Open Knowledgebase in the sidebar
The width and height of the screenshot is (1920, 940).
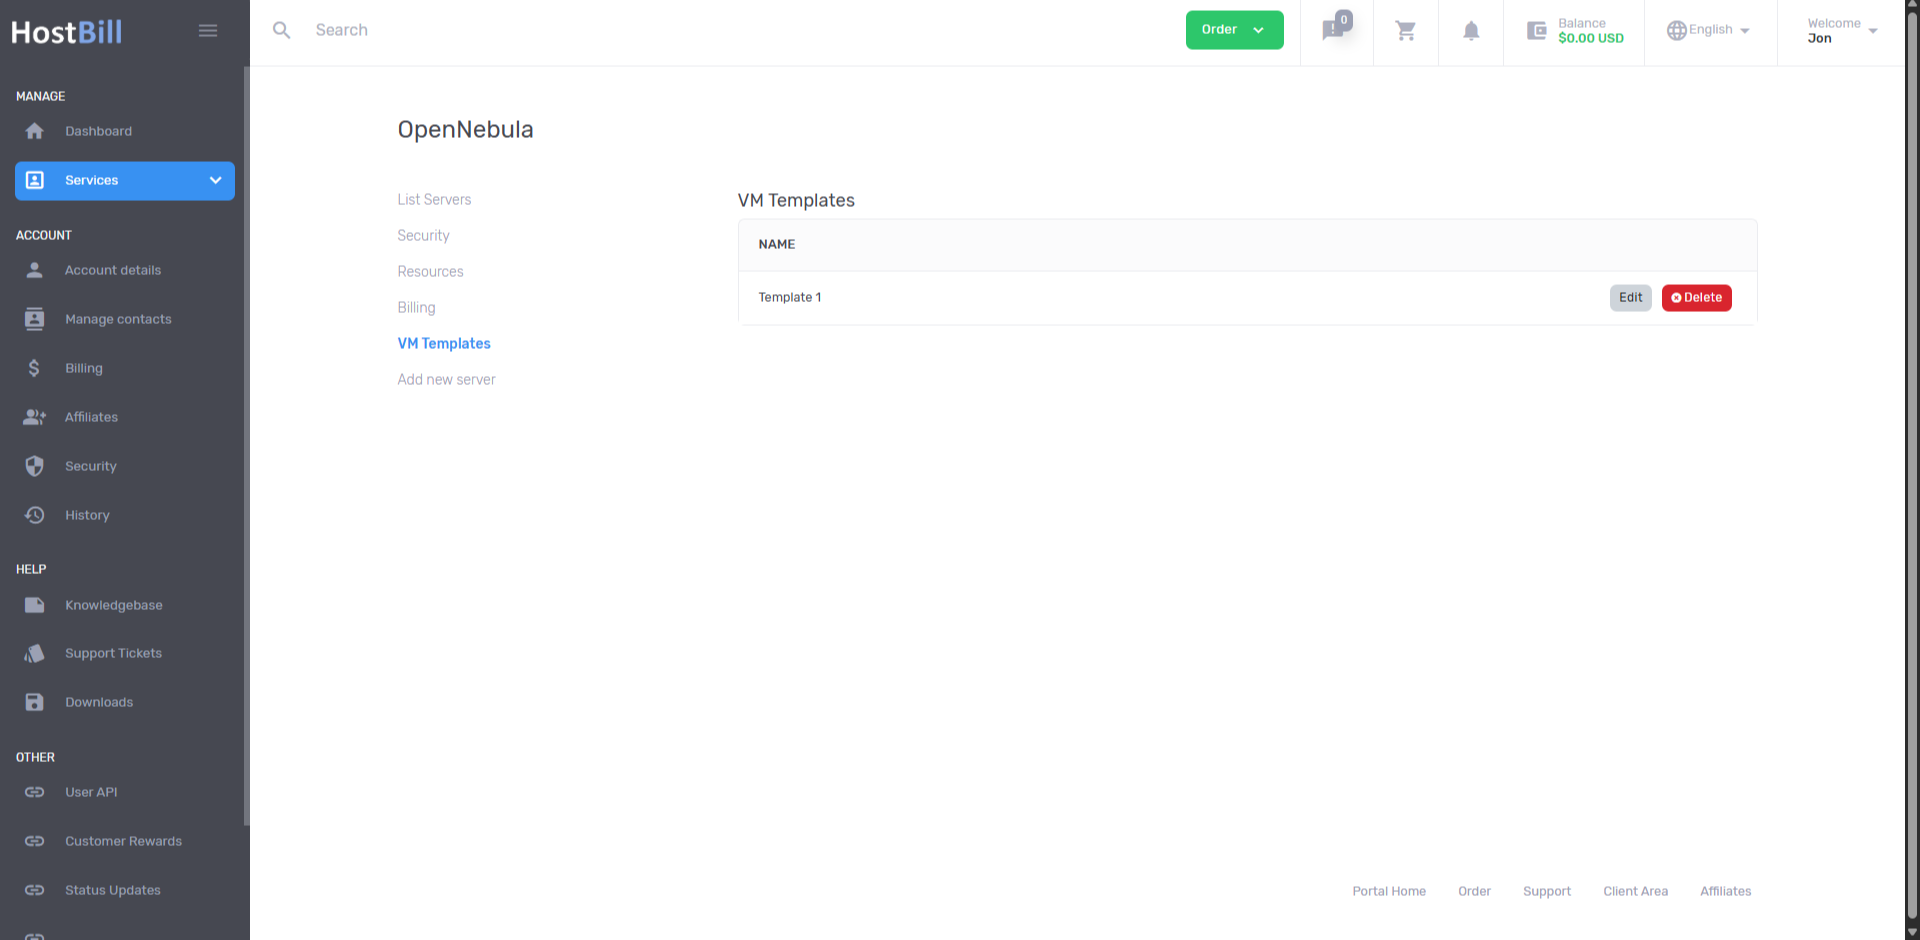[x=114, y=605]
